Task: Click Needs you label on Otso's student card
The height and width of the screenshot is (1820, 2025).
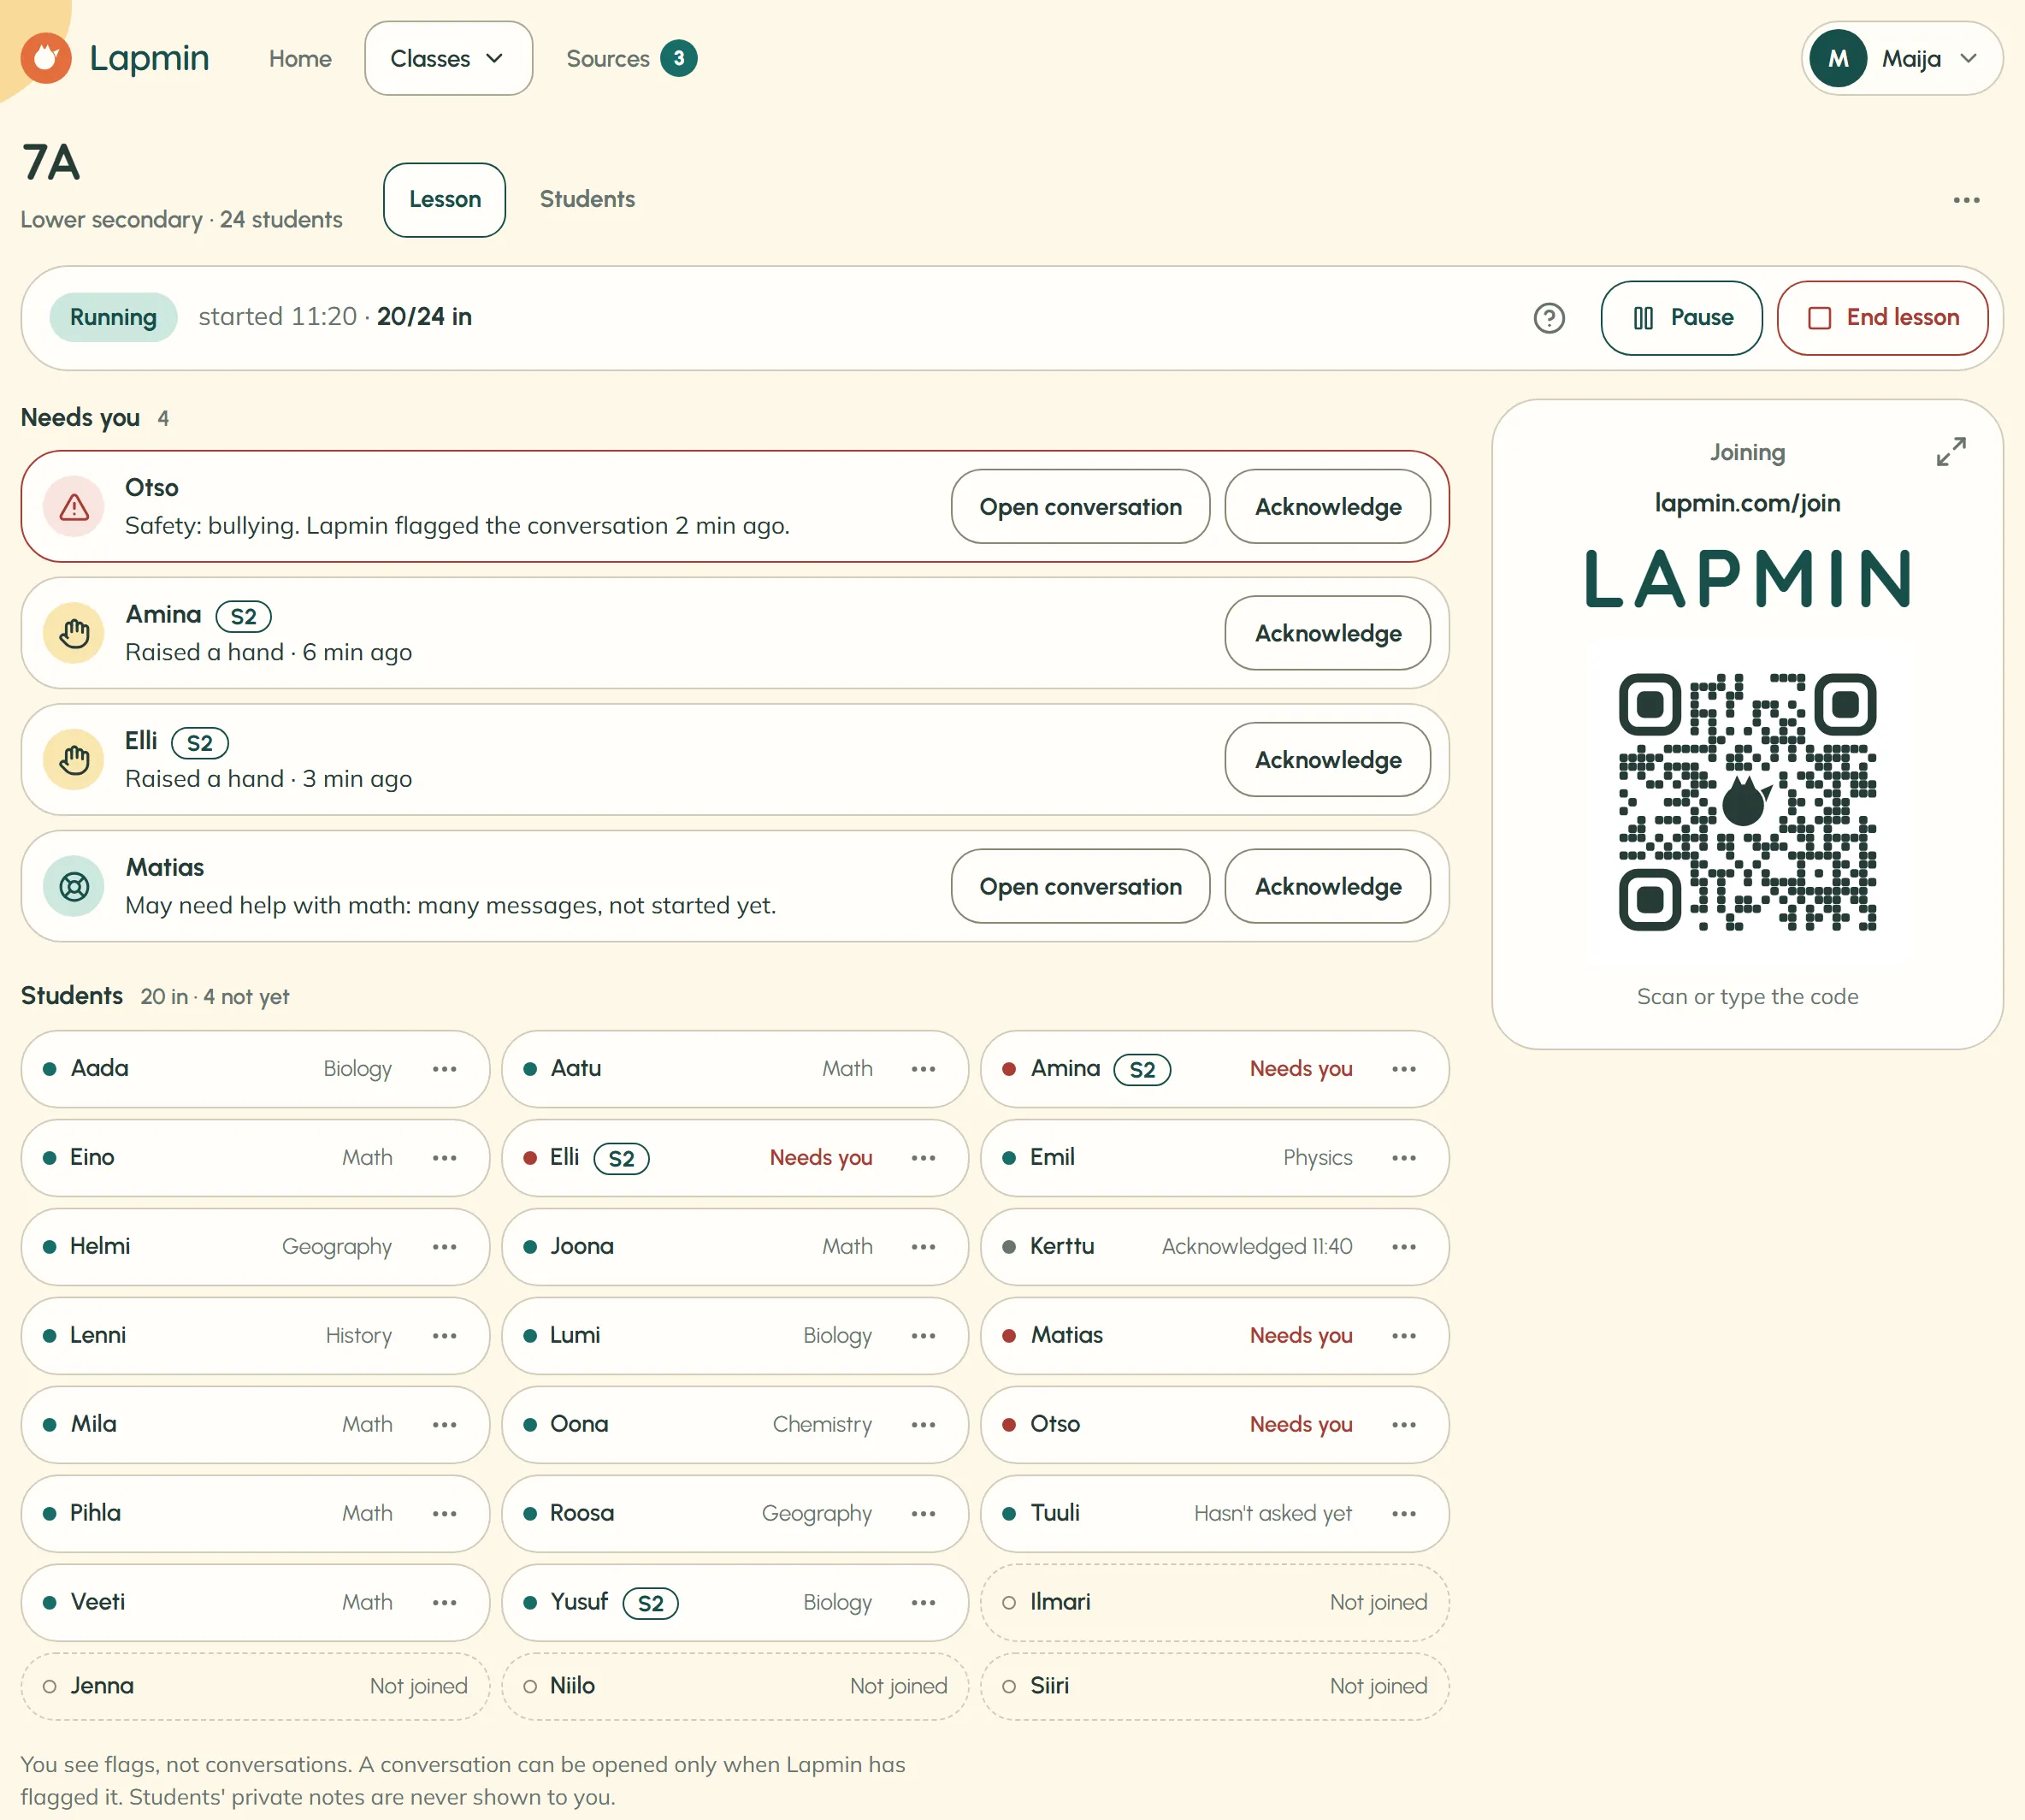Action: click(1301, 1425)
